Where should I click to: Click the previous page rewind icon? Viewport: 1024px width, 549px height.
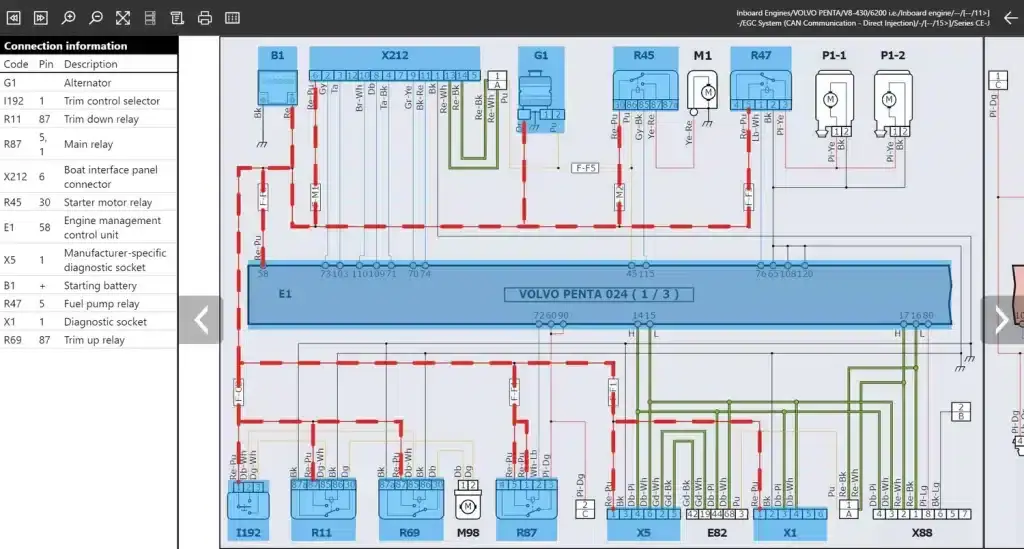(14, 17)
